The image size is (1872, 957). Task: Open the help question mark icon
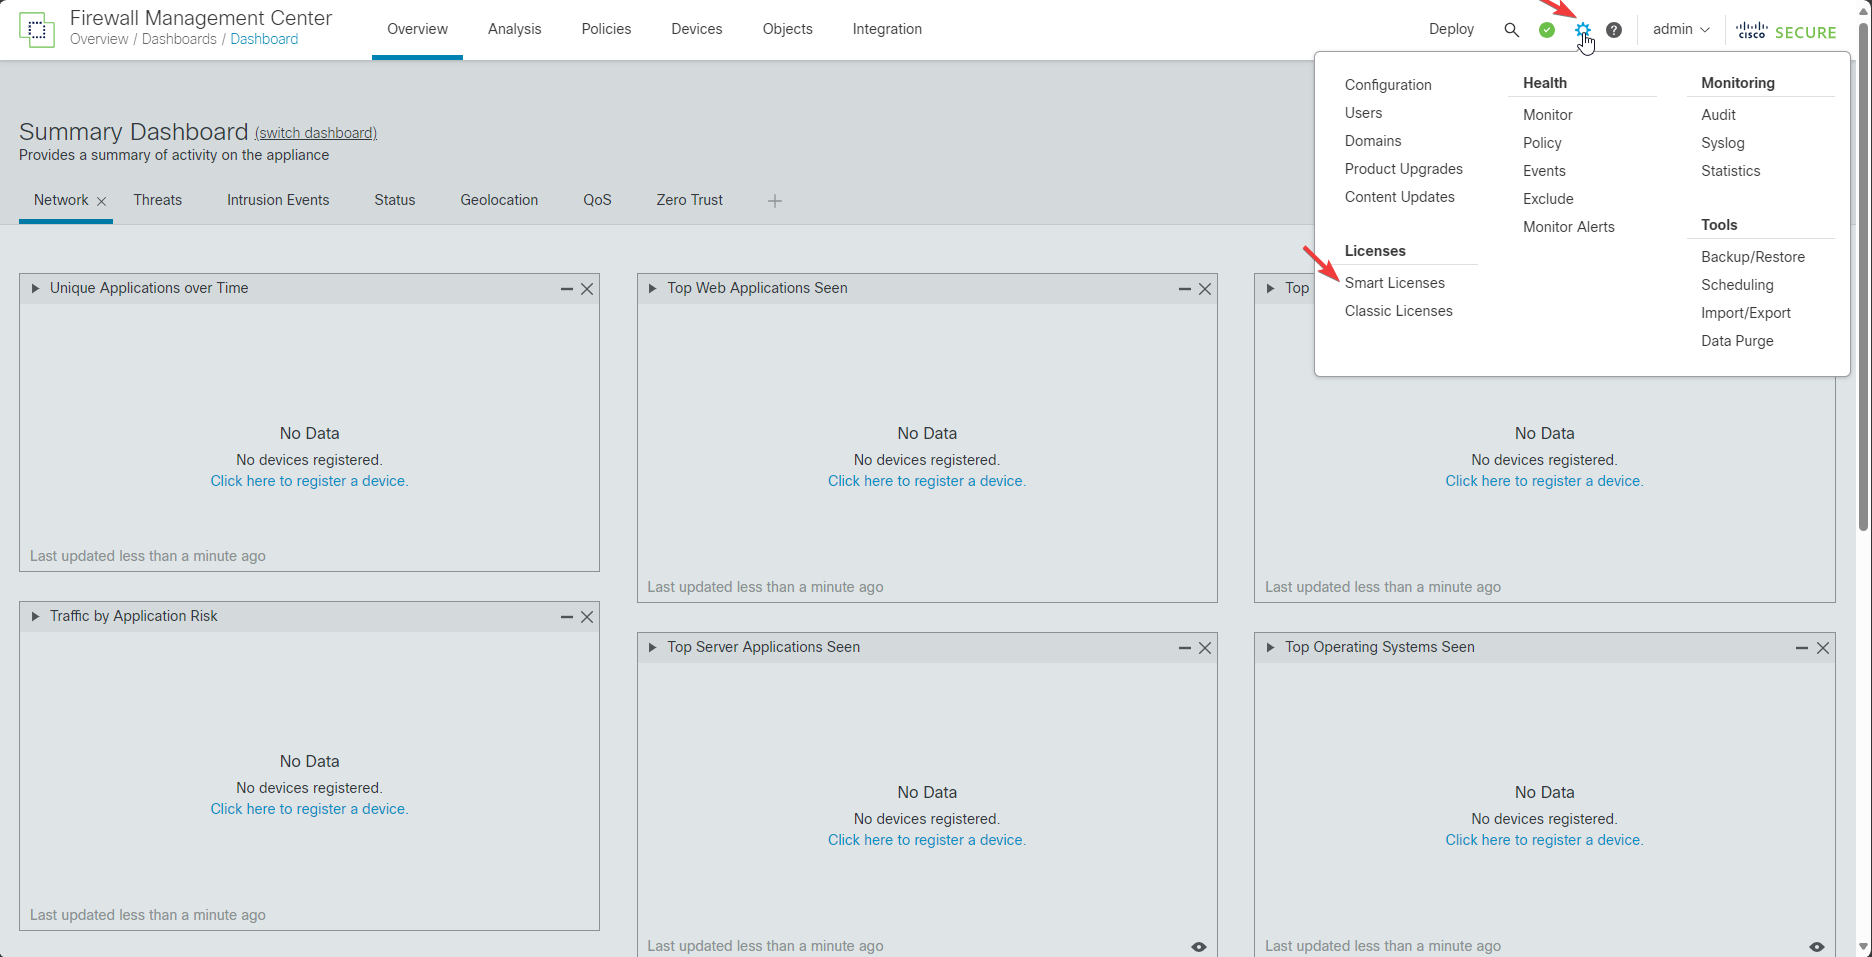tap(1614, 30)
